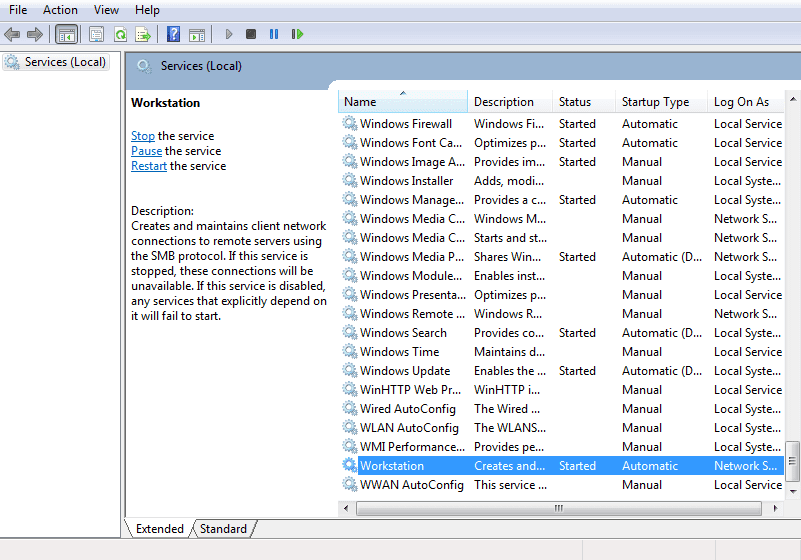Viewport: 801px width, 560px height.
Task: Sort services by the Name column header
Action: click(x=402, y=102)
